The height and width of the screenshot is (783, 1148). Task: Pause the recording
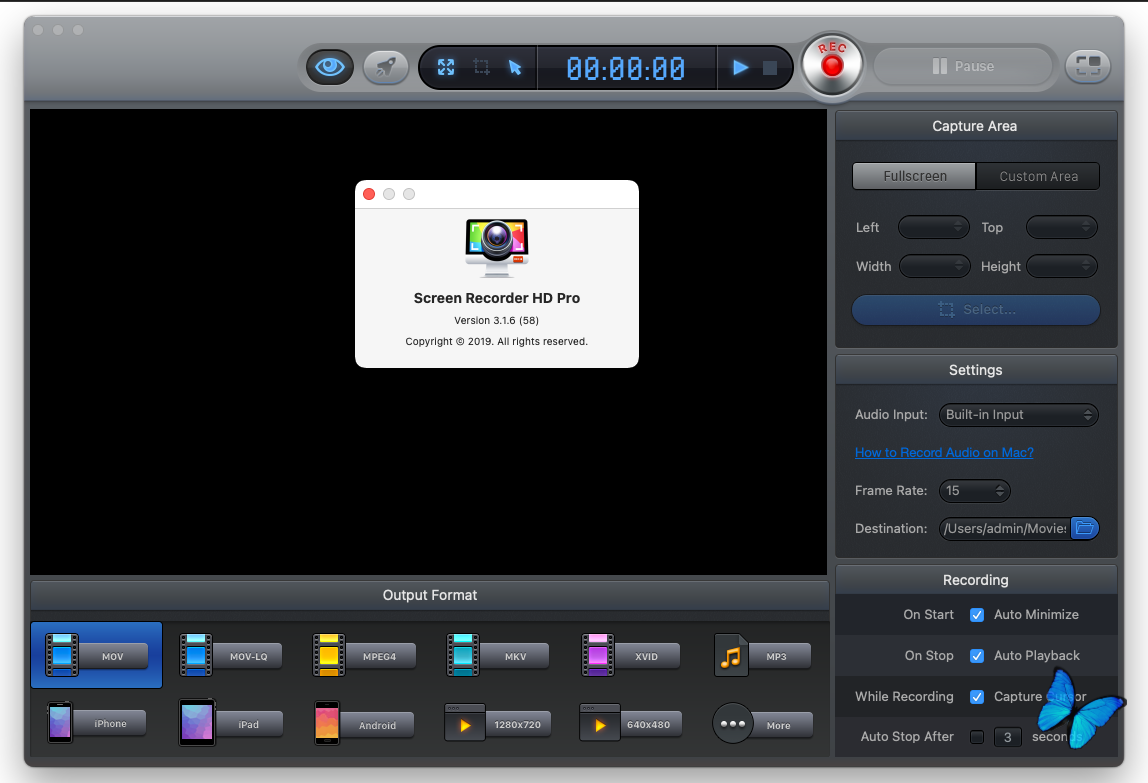click(964, 67)
